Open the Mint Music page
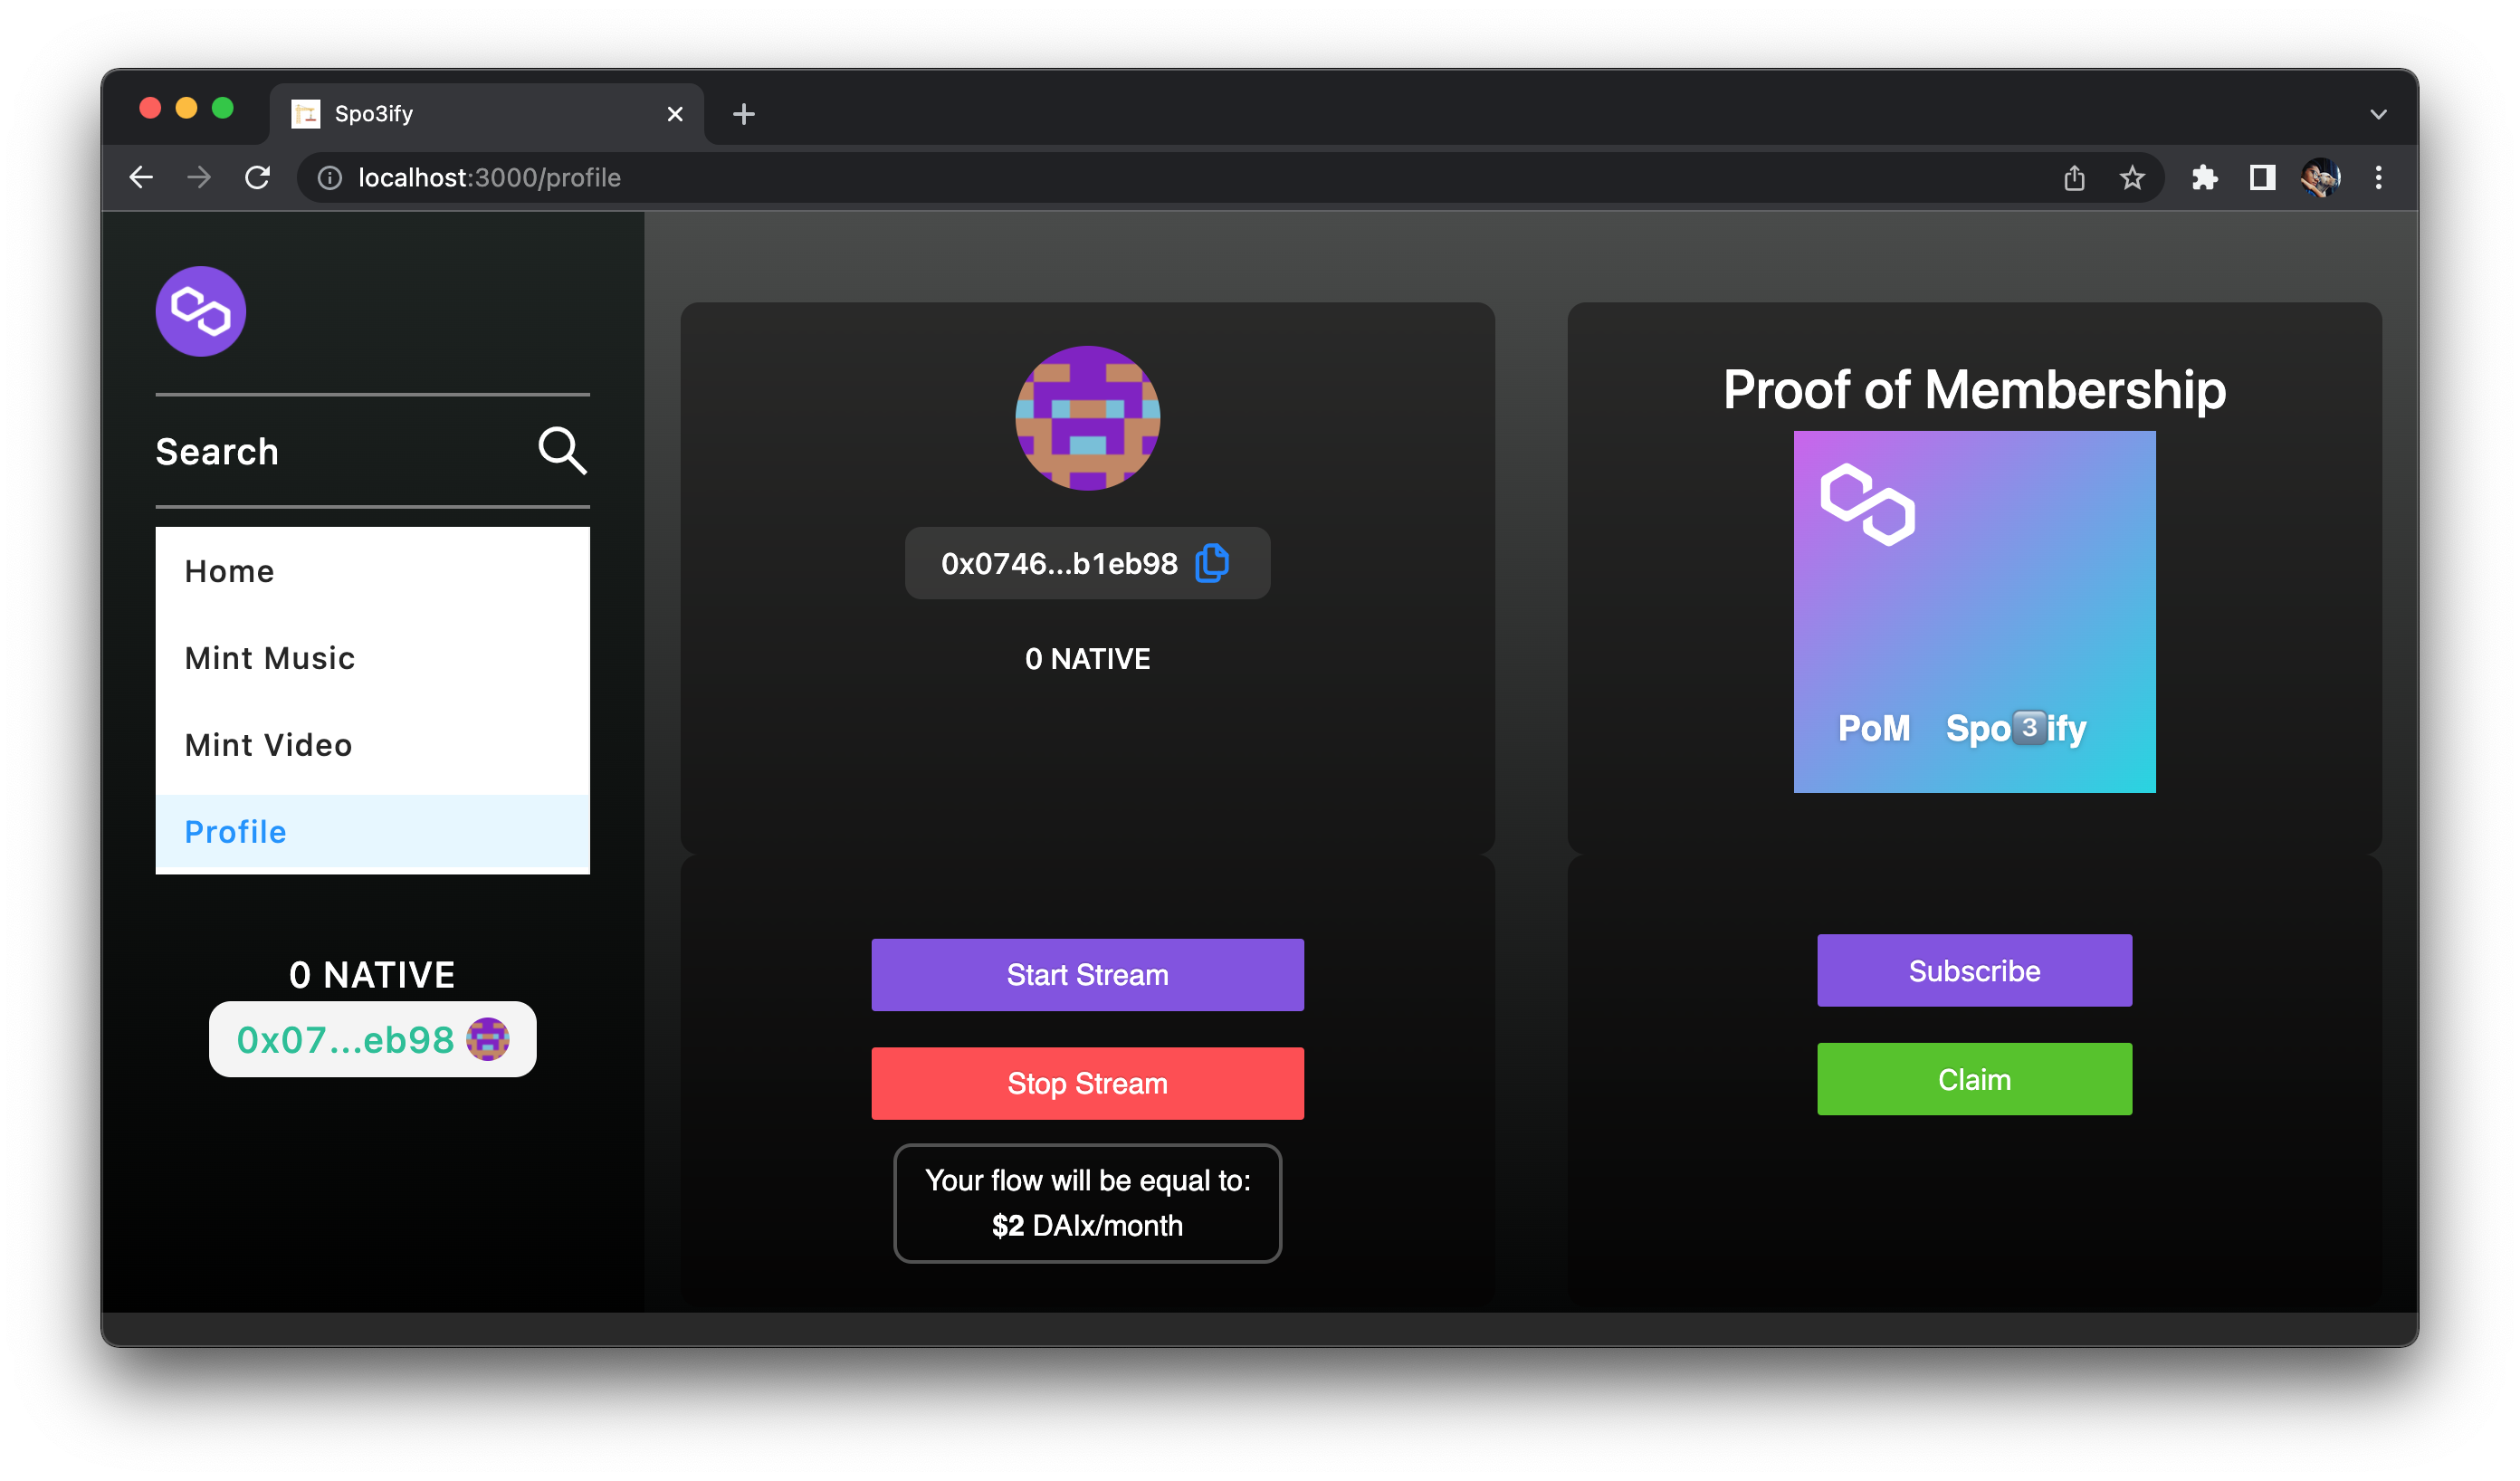Screen dimensions: 2520x1481 269,658
